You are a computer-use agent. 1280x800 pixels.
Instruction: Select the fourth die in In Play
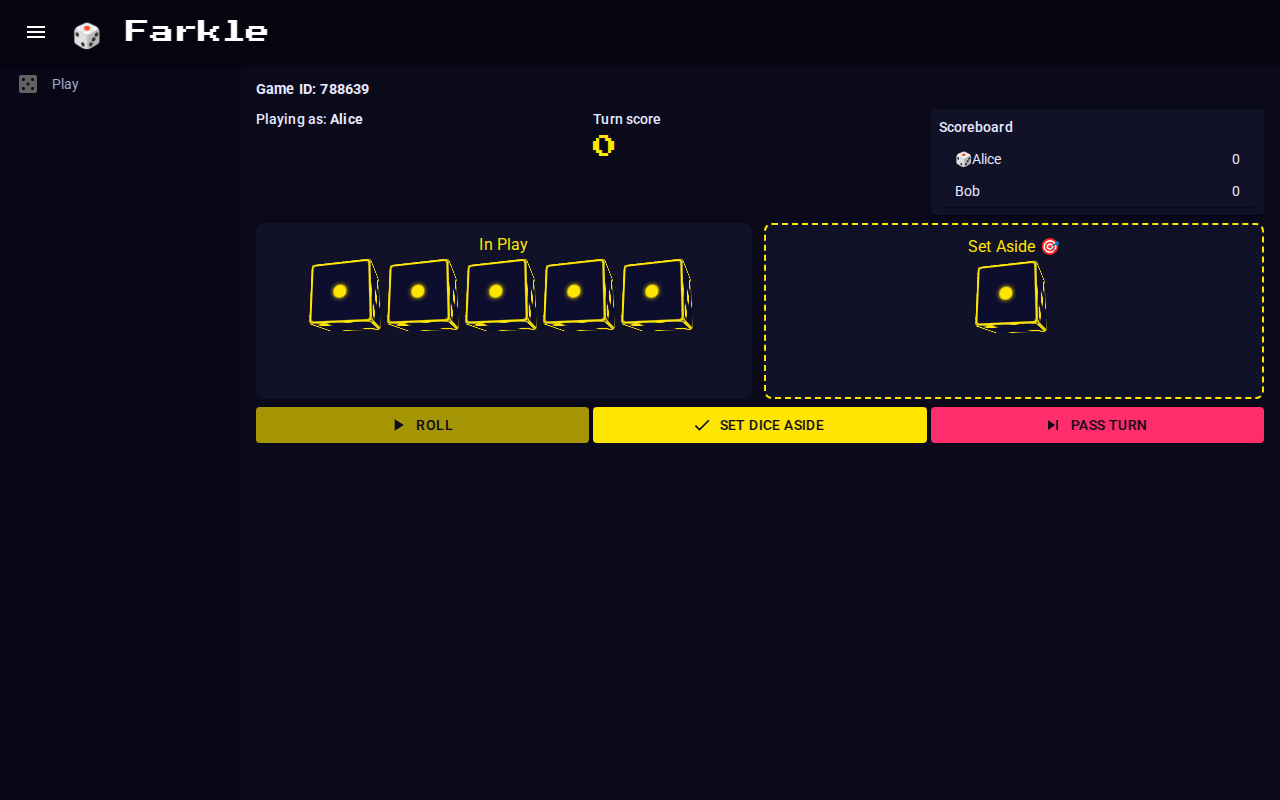tap(579, 295)
